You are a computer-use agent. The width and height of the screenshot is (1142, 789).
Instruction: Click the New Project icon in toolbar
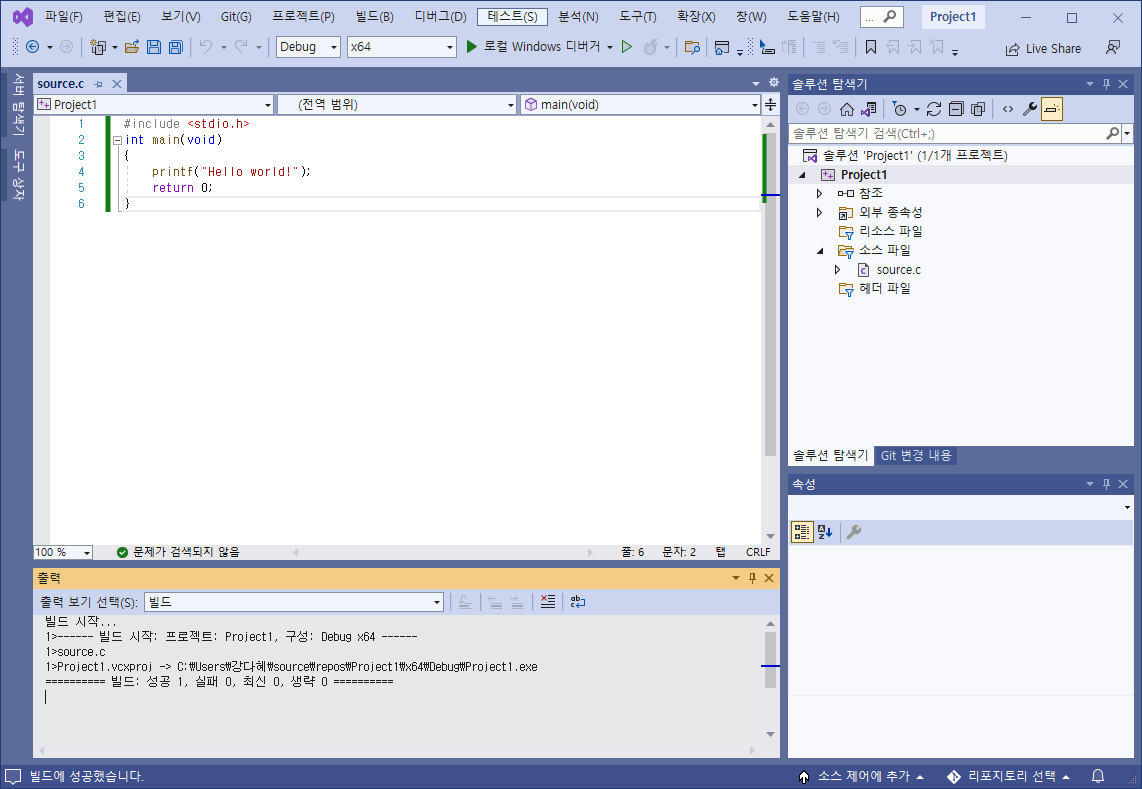click(98, 47)
